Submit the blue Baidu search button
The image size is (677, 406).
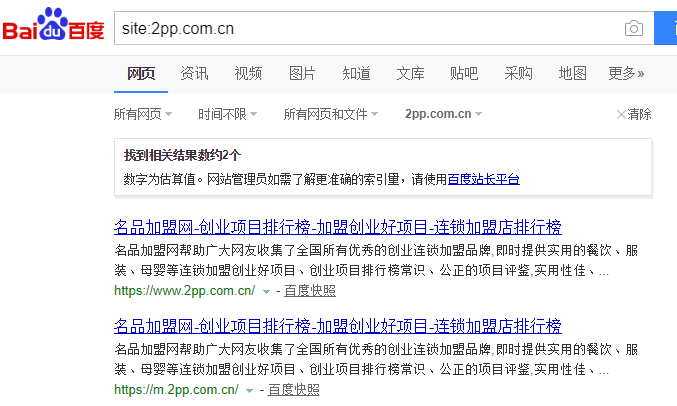coord(666,29)
